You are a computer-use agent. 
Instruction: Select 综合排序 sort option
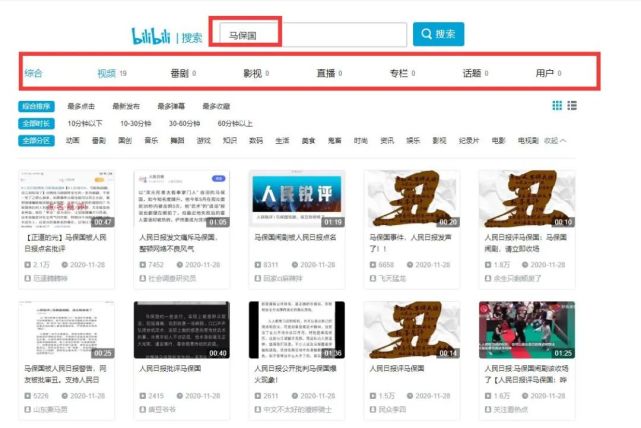(36, 106)
